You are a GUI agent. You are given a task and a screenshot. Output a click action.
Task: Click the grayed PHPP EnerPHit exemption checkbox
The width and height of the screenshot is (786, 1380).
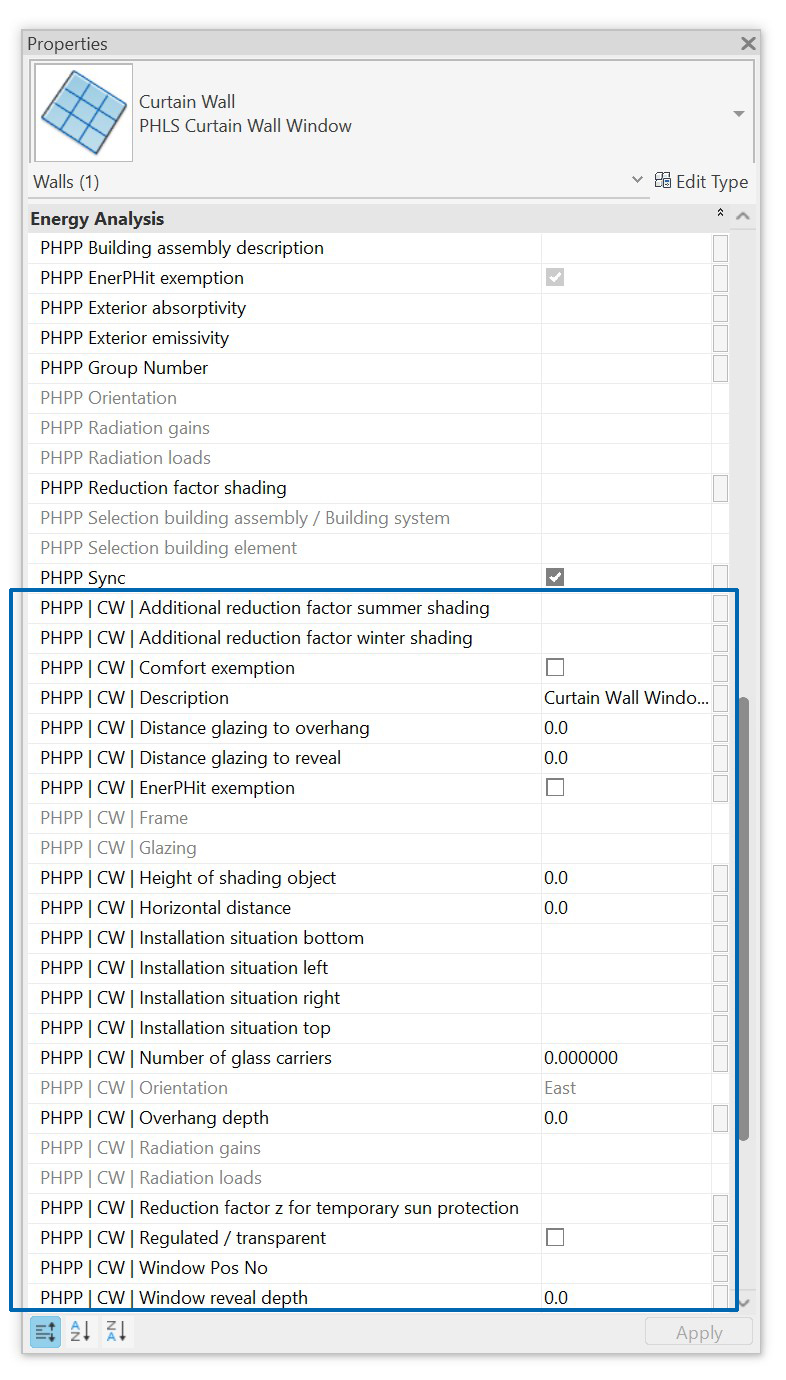coord(555,277)
